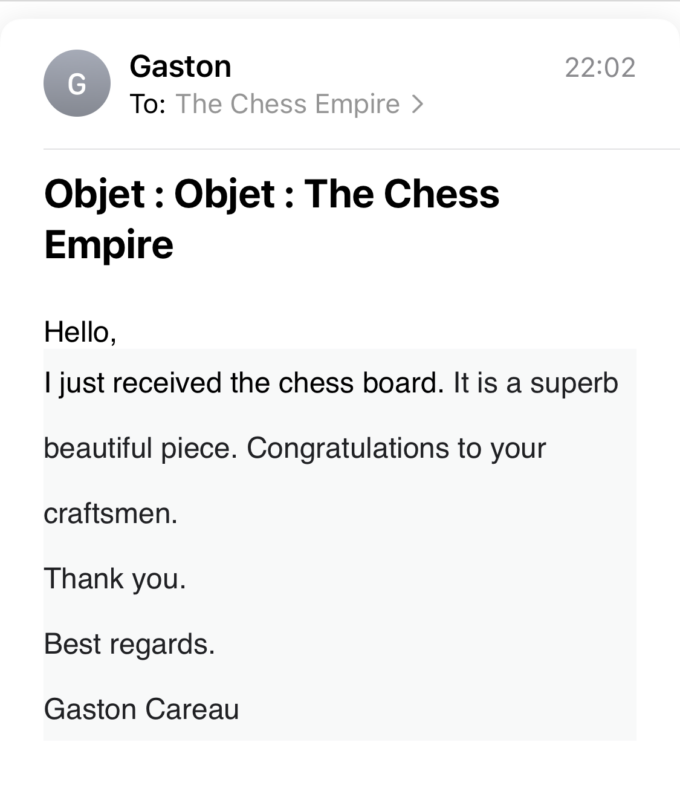Tap the To: label

coord(147,104)
